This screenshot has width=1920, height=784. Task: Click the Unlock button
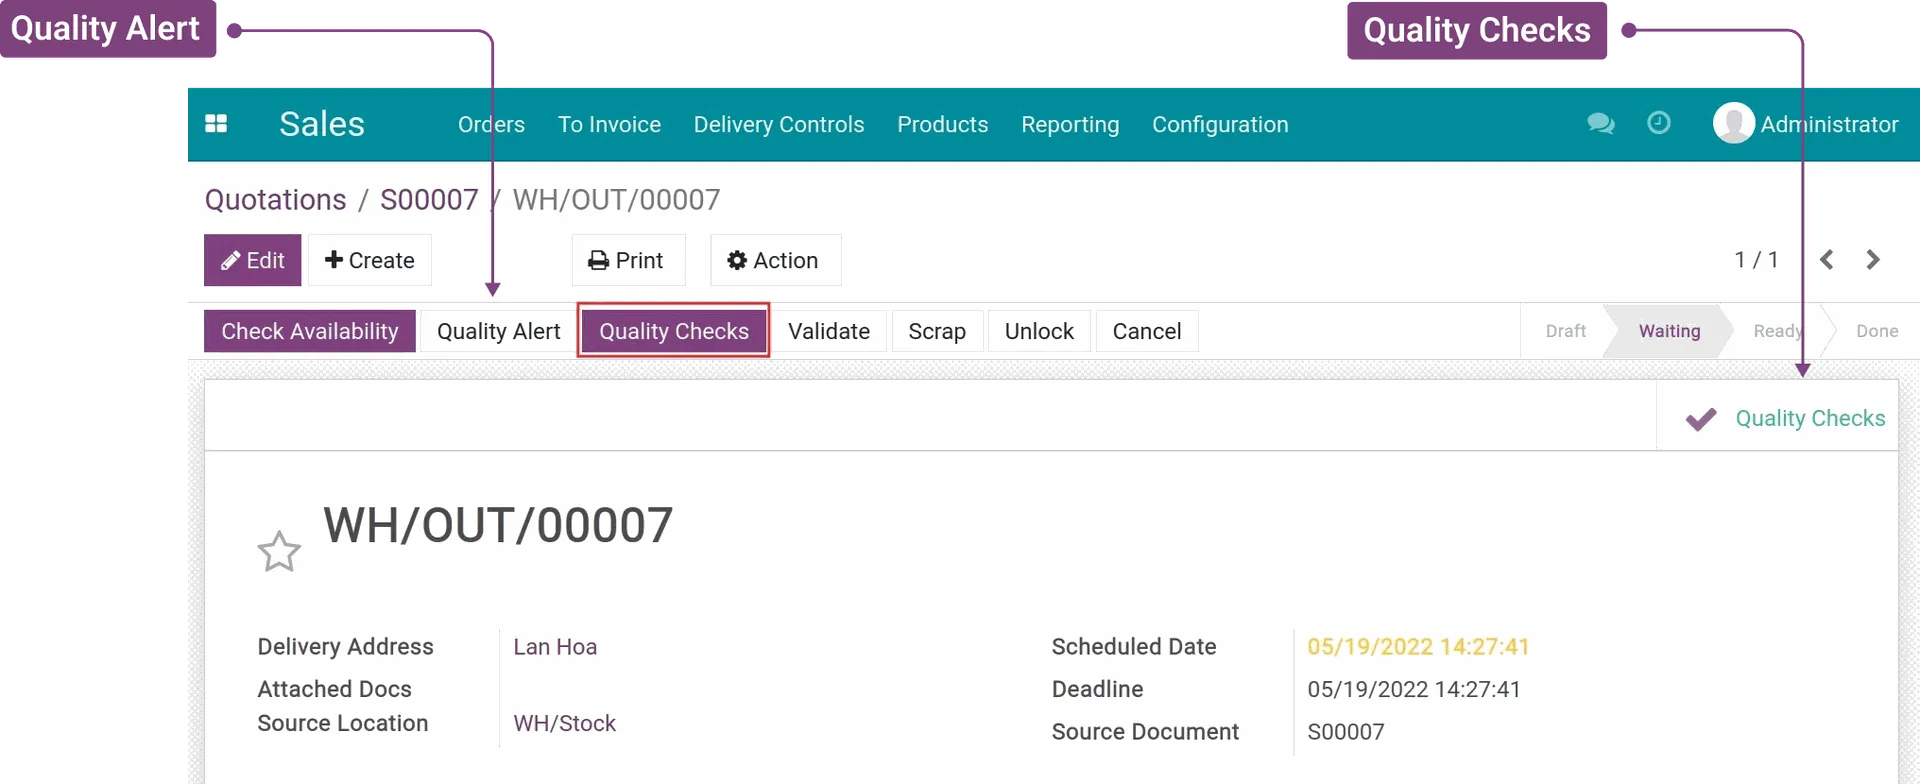(x=1039, y=331)
